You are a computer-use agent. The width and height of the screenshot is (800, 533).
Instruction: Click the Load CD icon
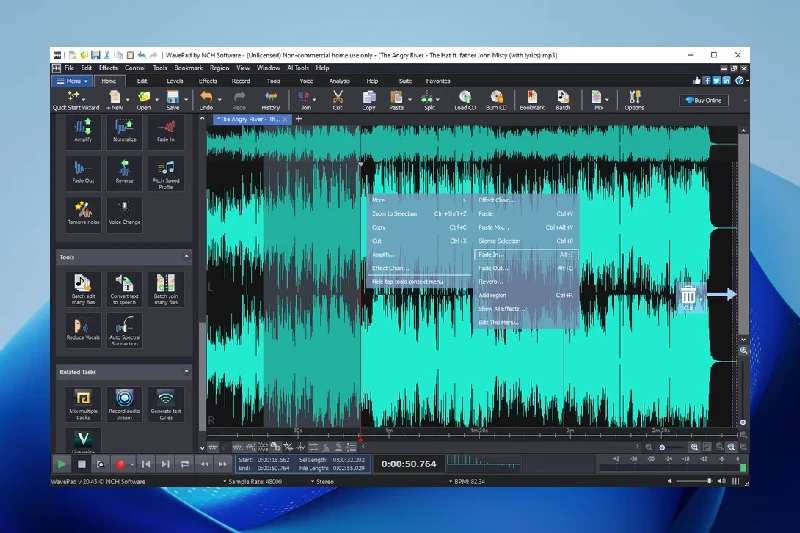(x=465, y=100)
